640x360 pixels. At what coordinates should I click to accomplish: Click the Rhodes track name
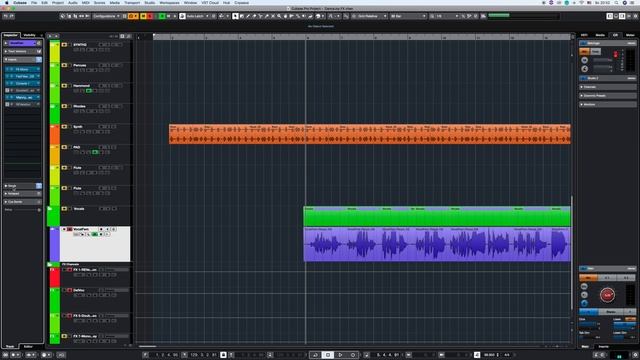[79, 106]
